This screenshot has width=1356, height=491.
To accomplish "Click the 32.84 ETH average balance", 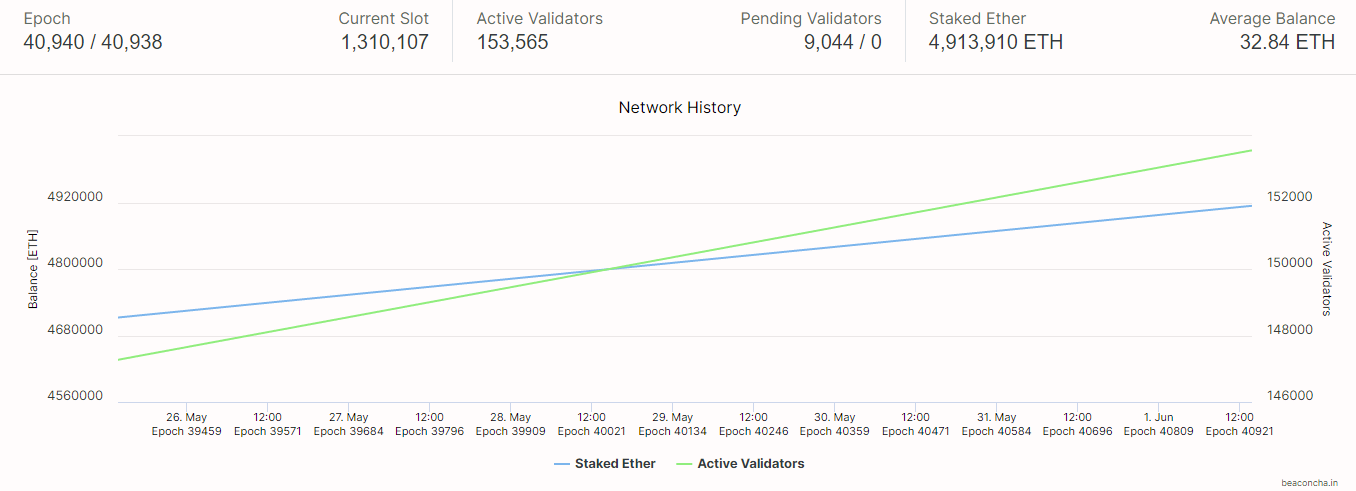I will 1287,42.
